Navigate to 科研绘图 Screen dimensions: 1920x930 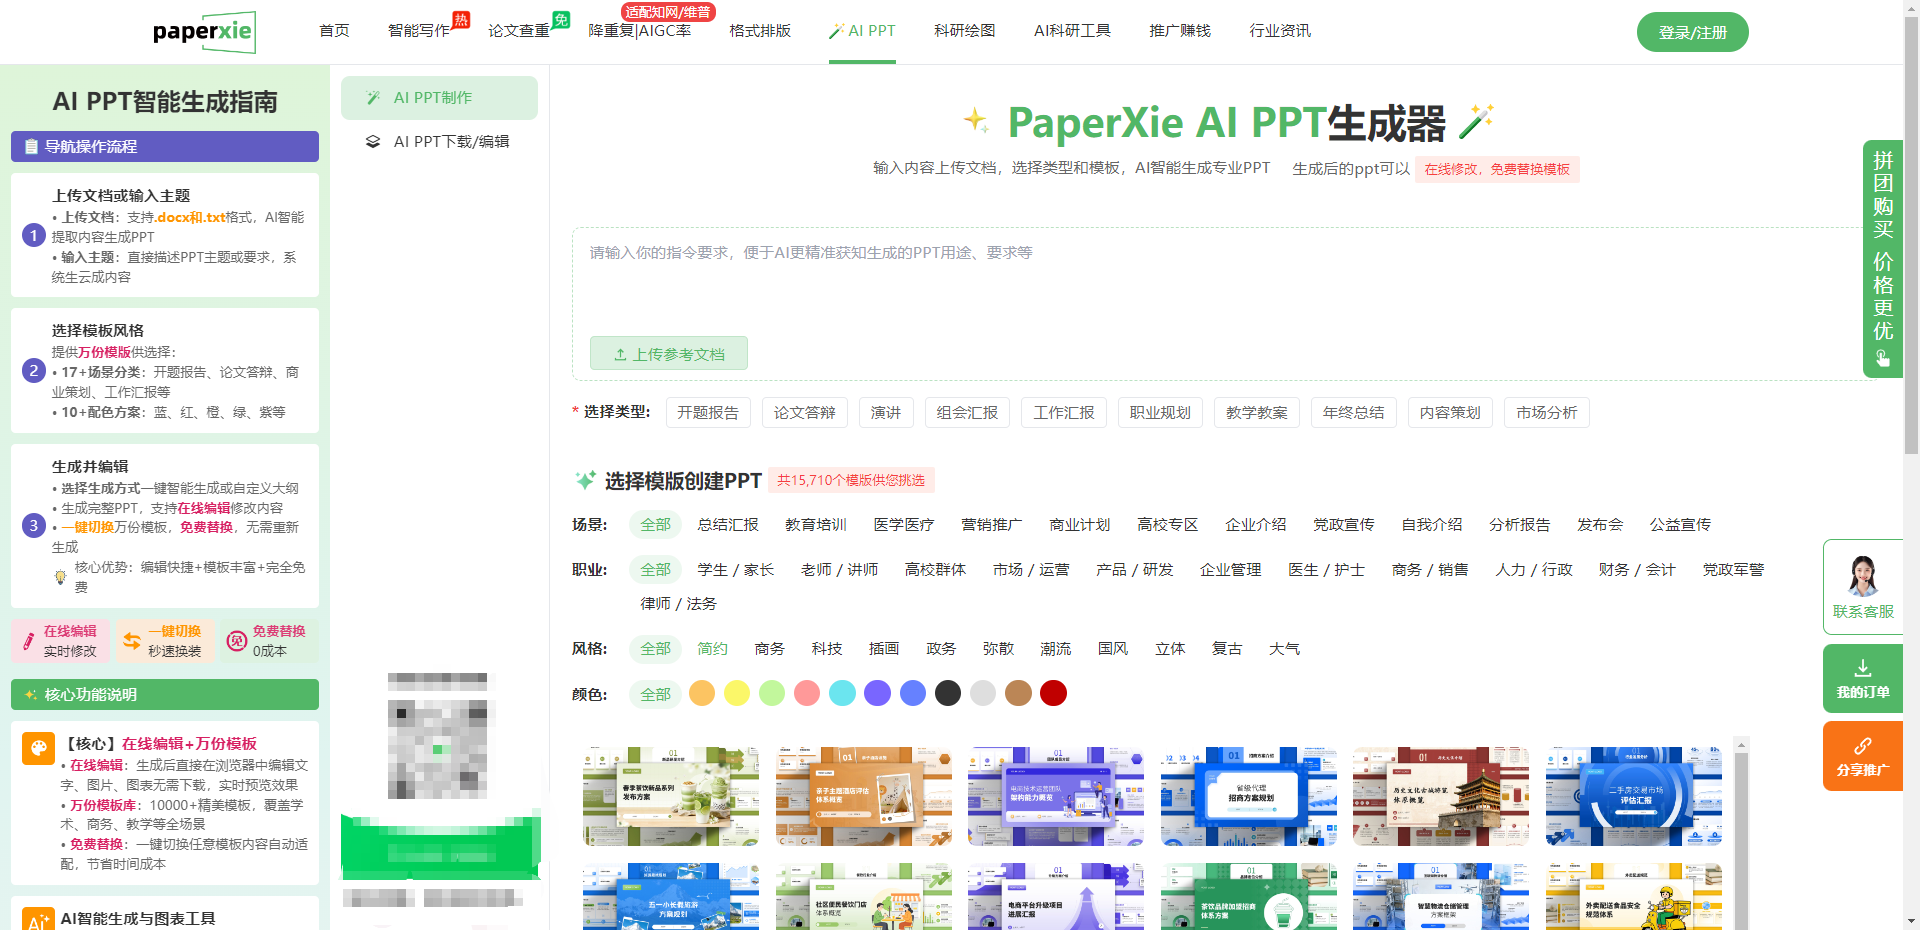point(965,31)
